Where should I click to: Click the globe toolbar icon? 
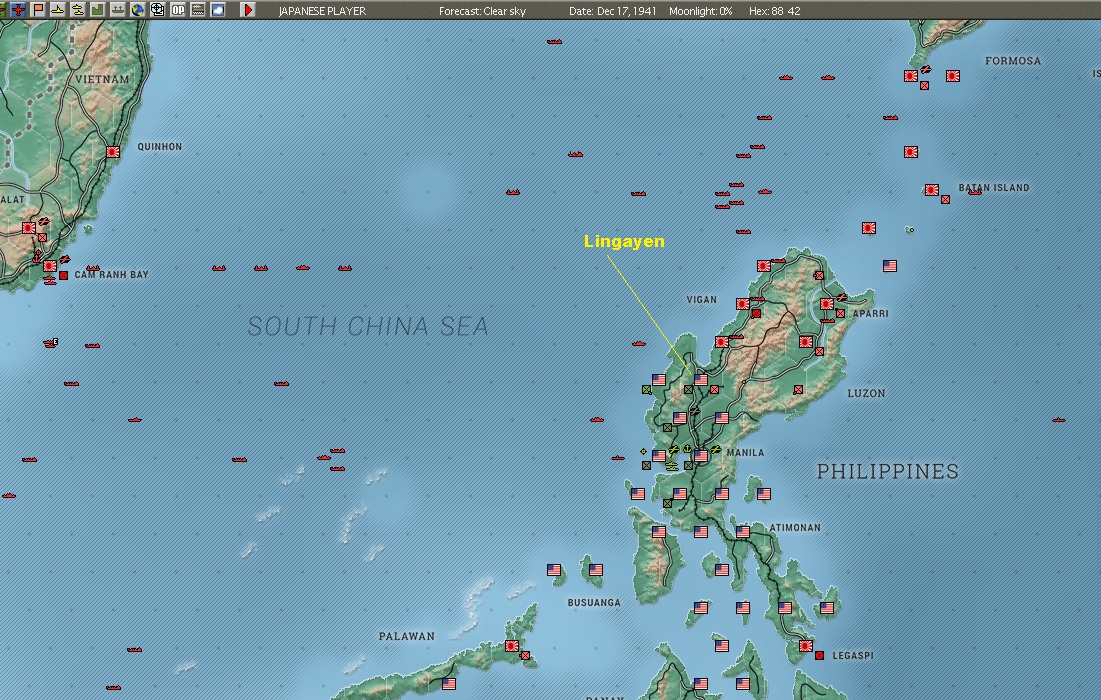(138, 10)
